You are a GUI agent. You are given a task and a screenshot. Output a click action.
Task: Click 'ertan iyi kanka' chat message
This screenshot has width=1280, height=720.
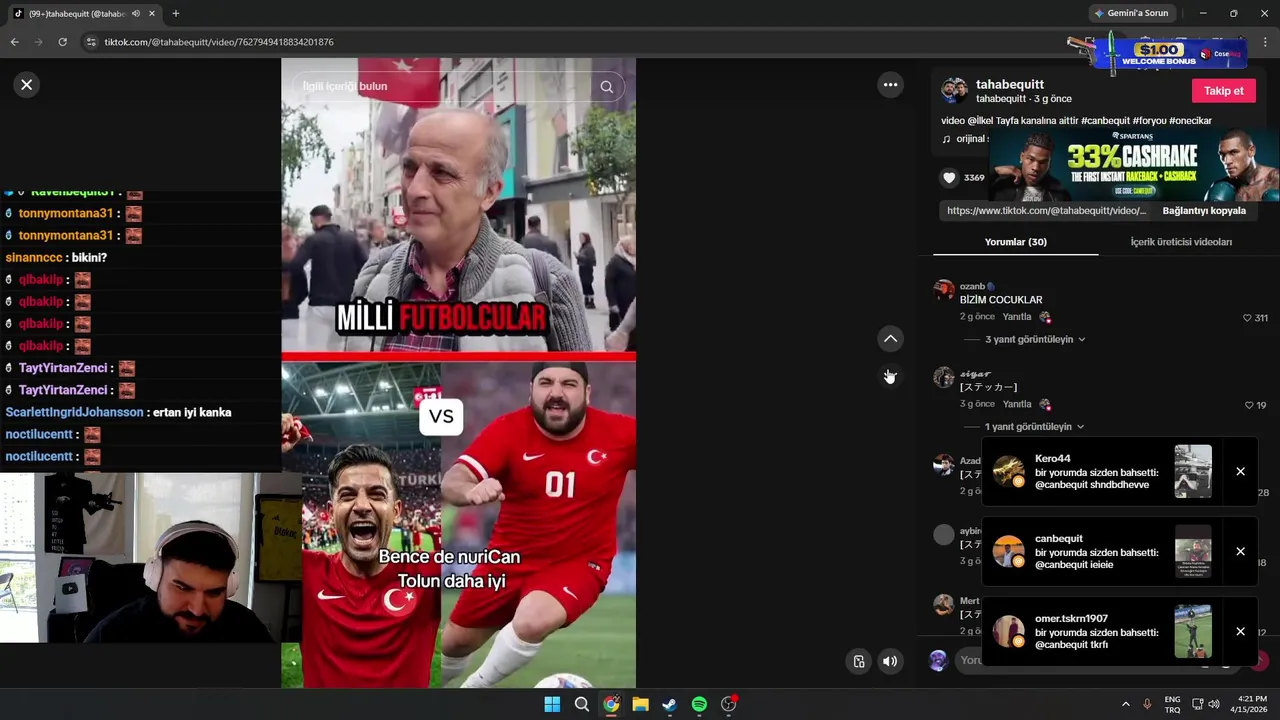coord(192,412)
